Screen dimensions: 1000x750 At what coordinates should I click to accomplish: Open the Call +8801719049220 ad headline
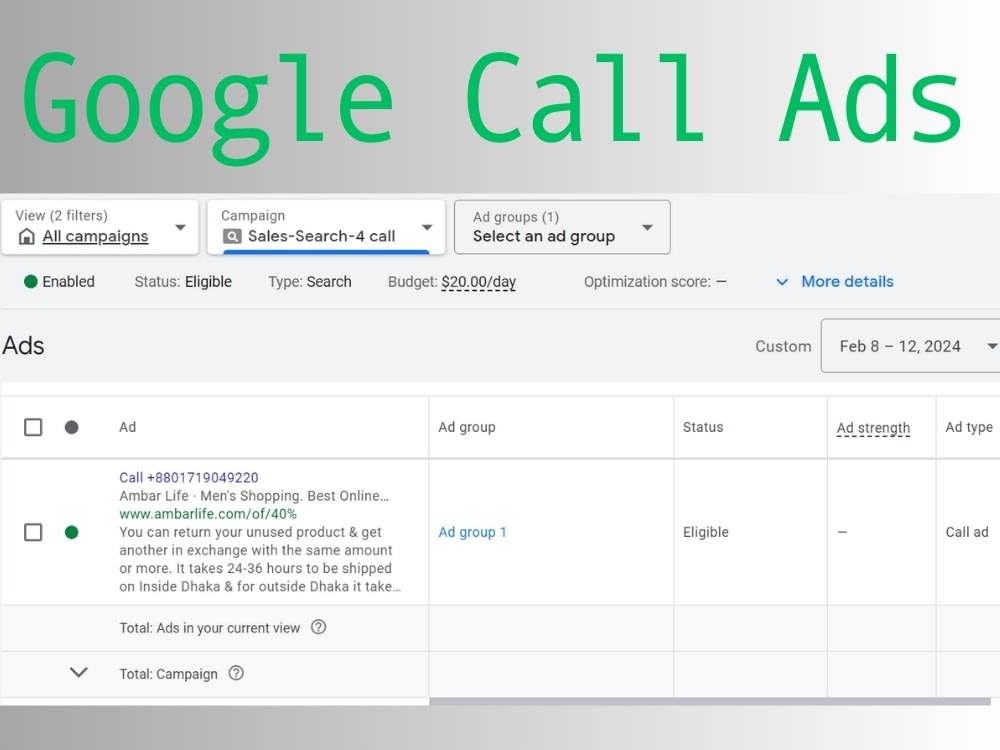point(189,478)
